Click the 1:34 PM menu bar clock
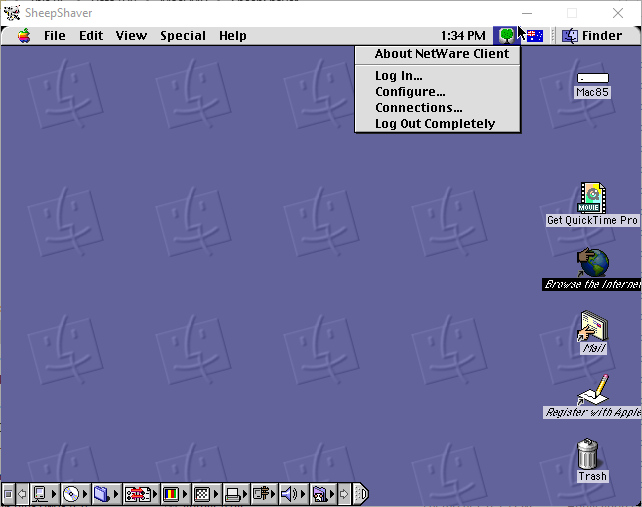Viewport: 642px width, 507px height. coord(463,36)
